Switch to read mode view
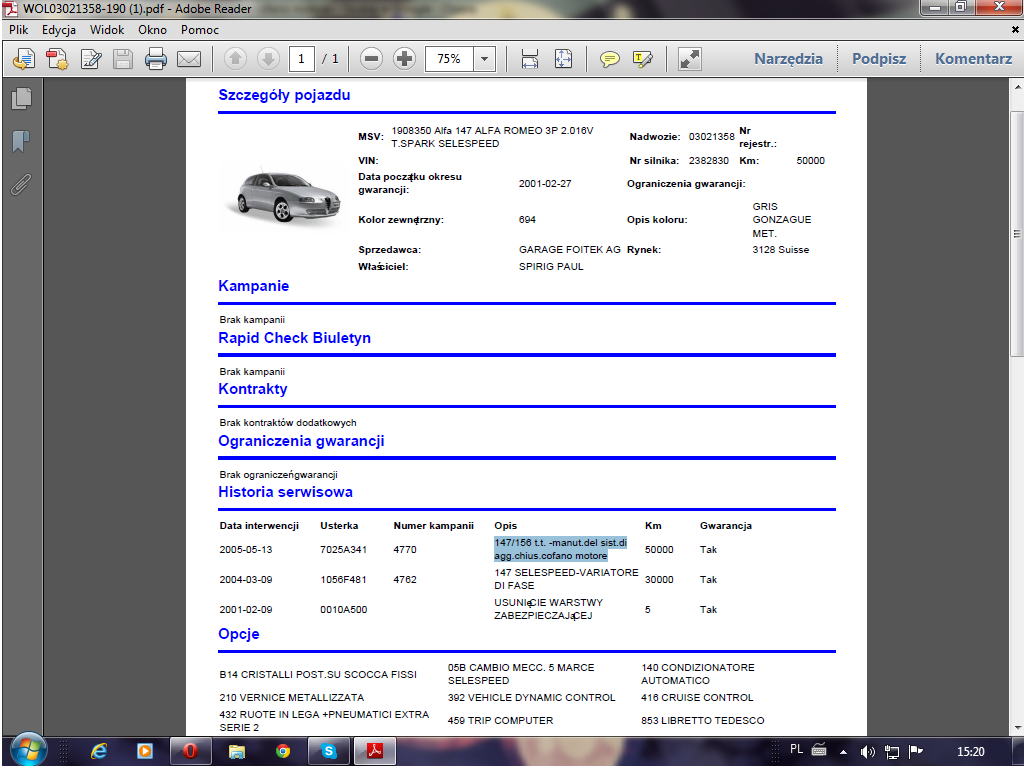The image size is (1024, 768). (x=690, y=59)
